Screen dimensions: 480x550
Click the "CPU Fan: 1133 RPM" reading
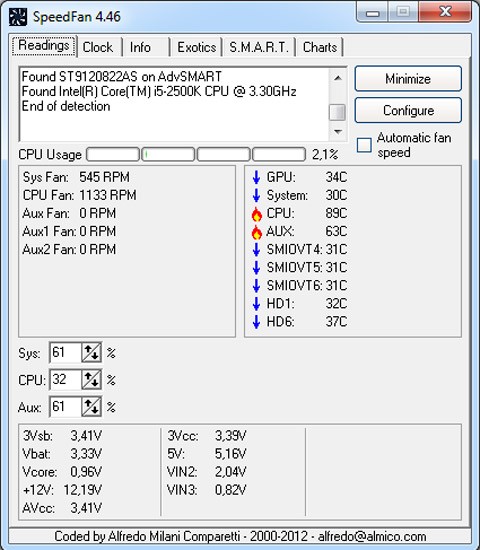pos(79,195)
